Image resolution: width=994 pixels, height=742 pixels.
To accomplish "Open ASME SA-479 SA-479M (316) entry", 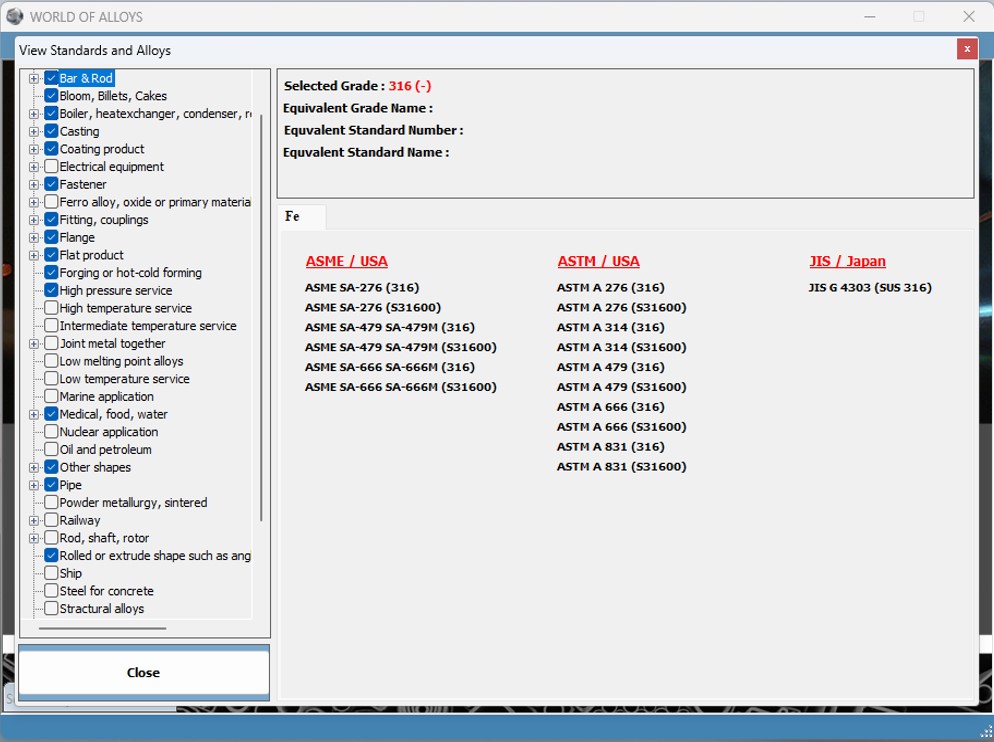I will coord(389,327).
